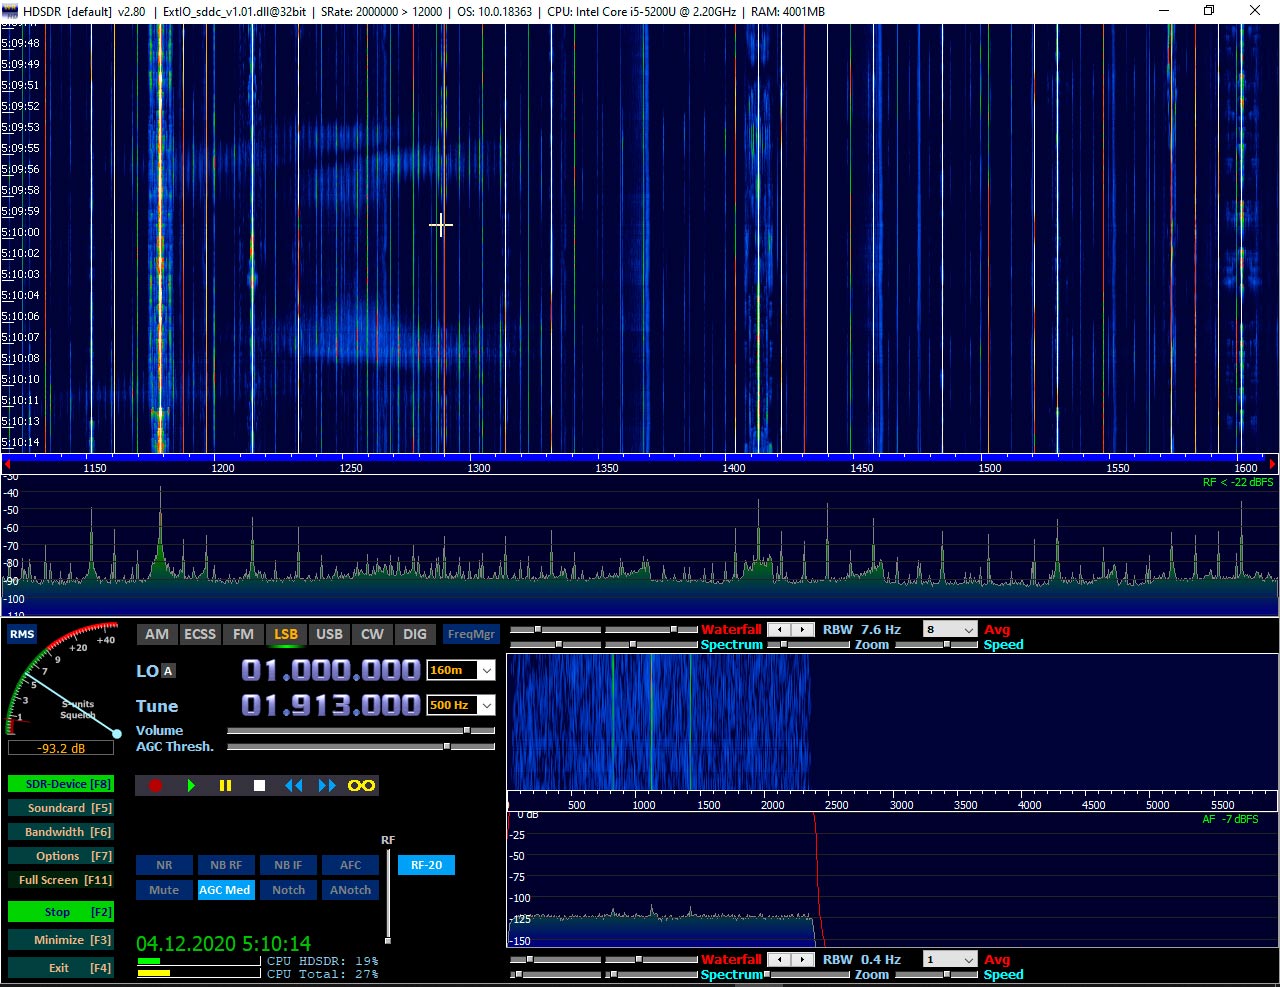Click the 1250 mark on RF frequency scale
This screenshot has width=1280, height=987.
351,468
